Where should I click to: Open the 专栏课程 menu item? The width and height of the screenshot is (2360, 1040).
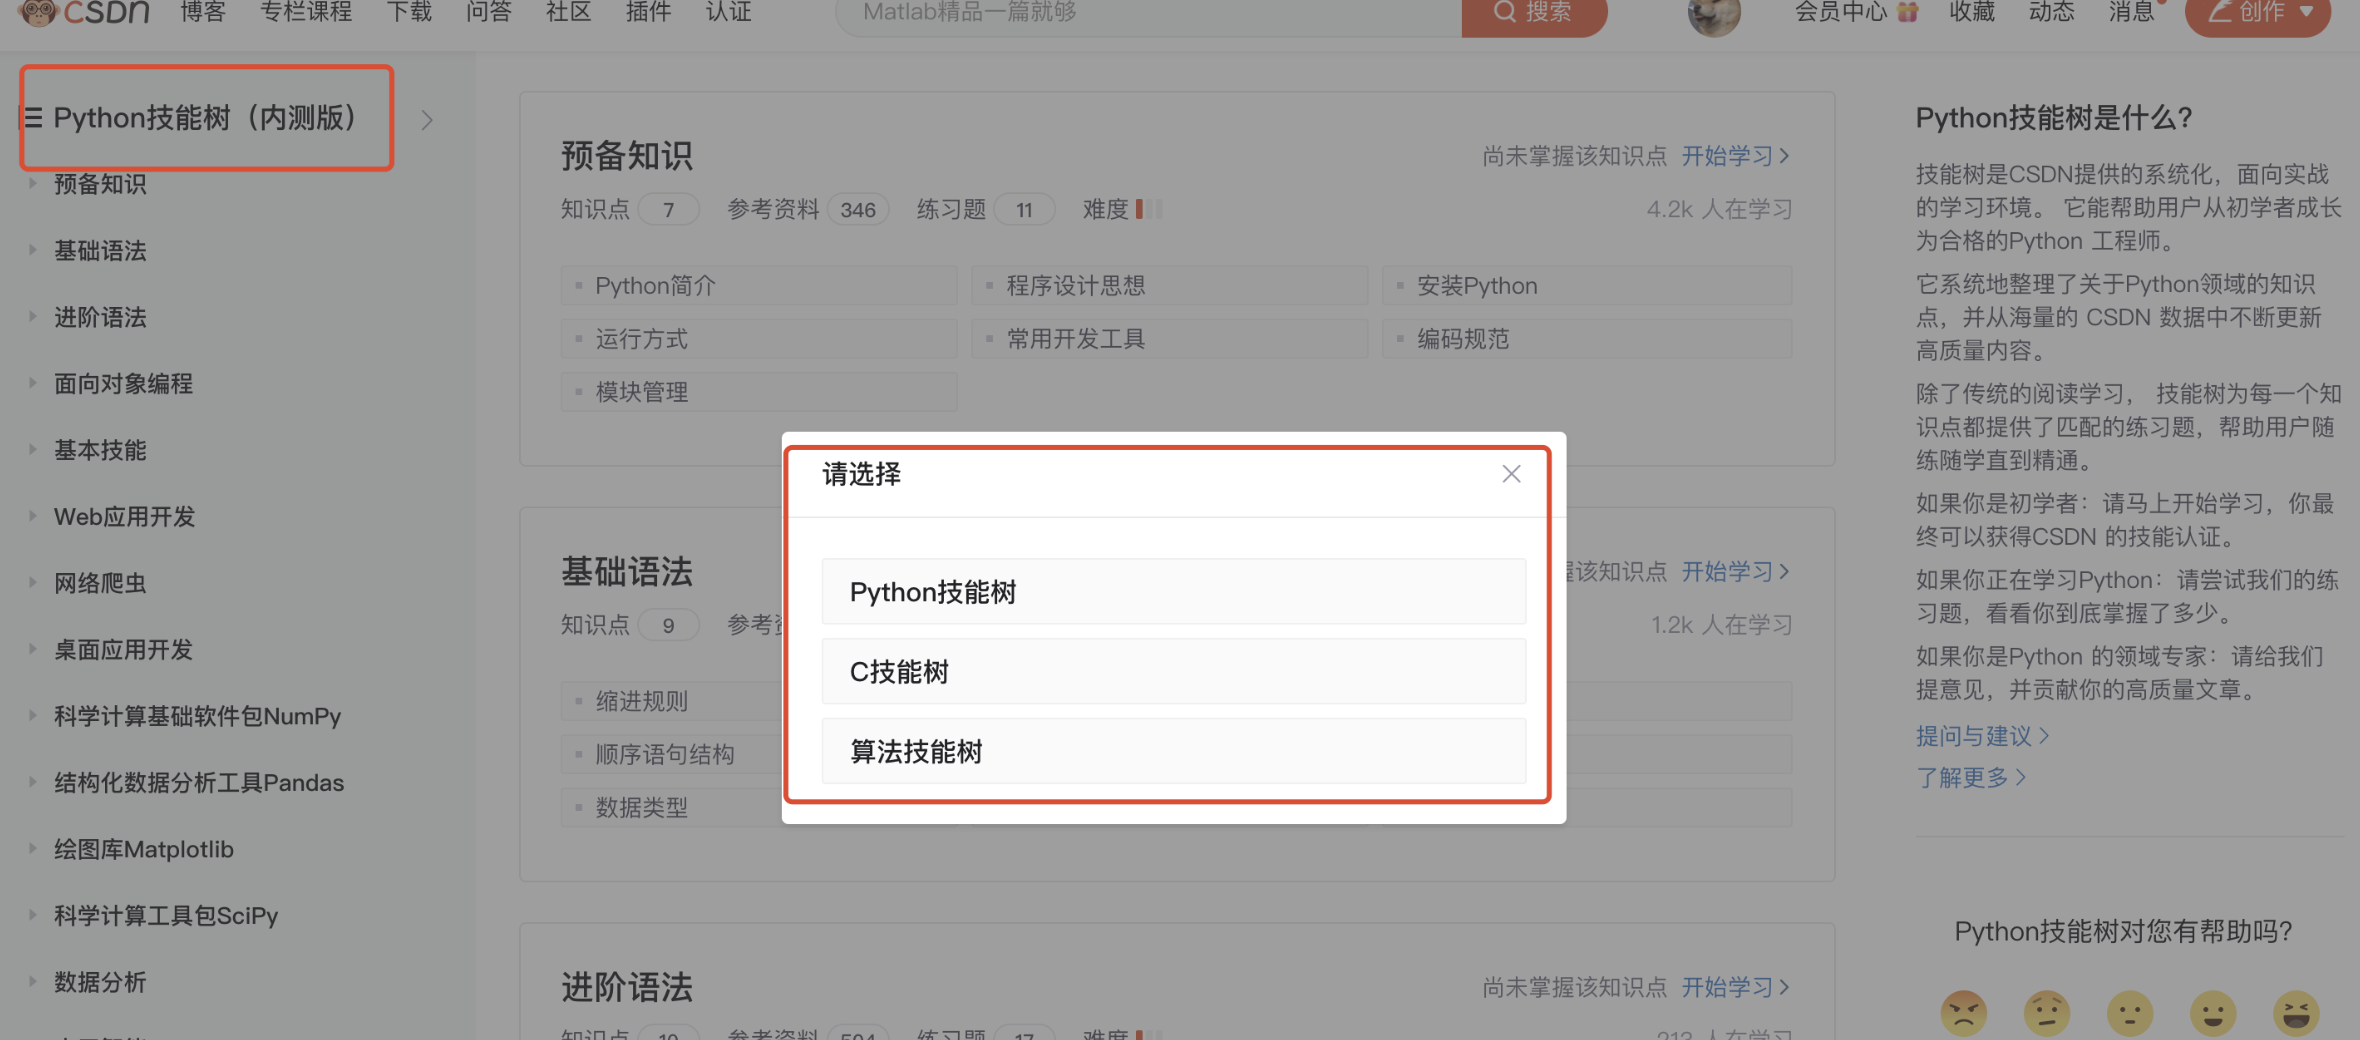(x=306, y=12)
